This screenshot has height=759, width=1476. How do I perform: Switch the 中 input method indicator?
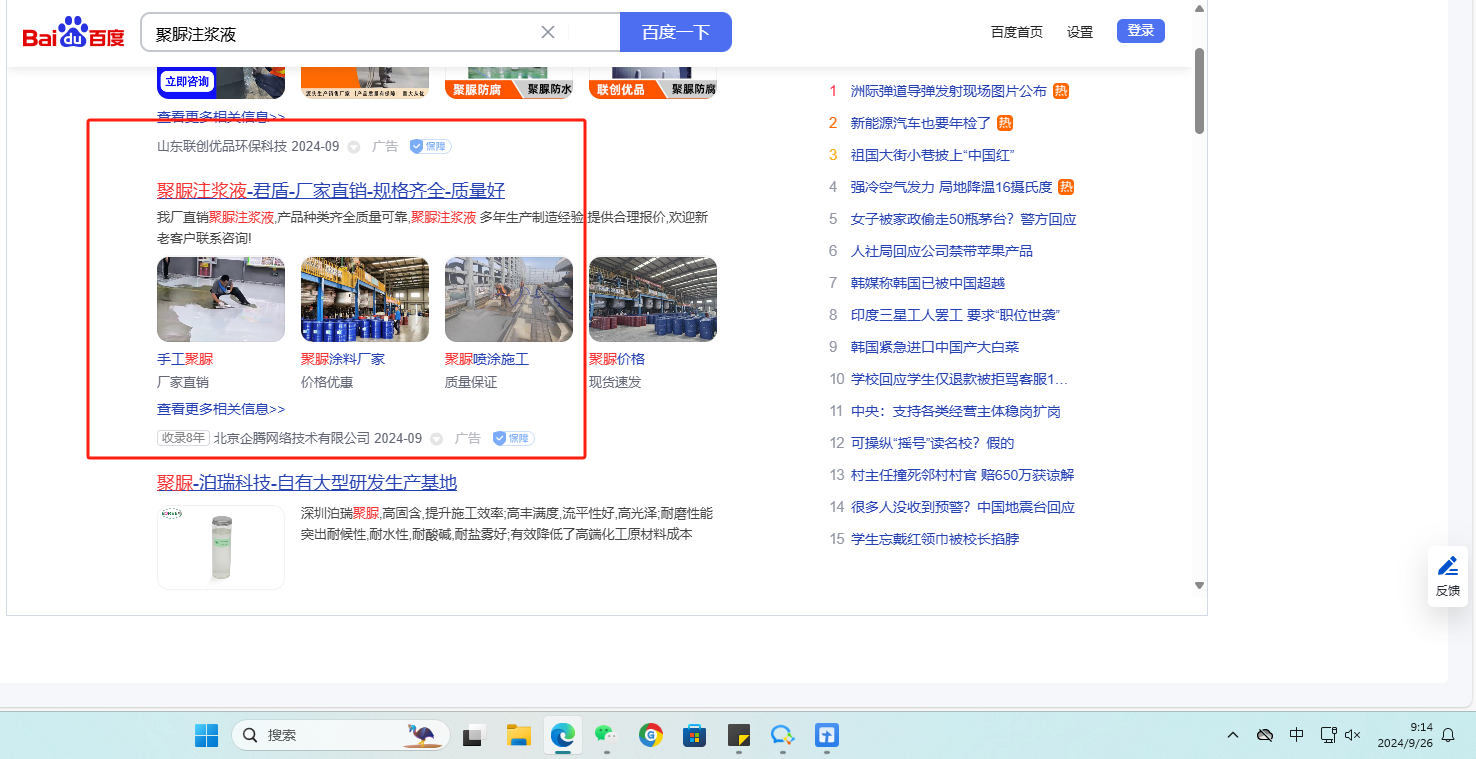click(1296, 735)
